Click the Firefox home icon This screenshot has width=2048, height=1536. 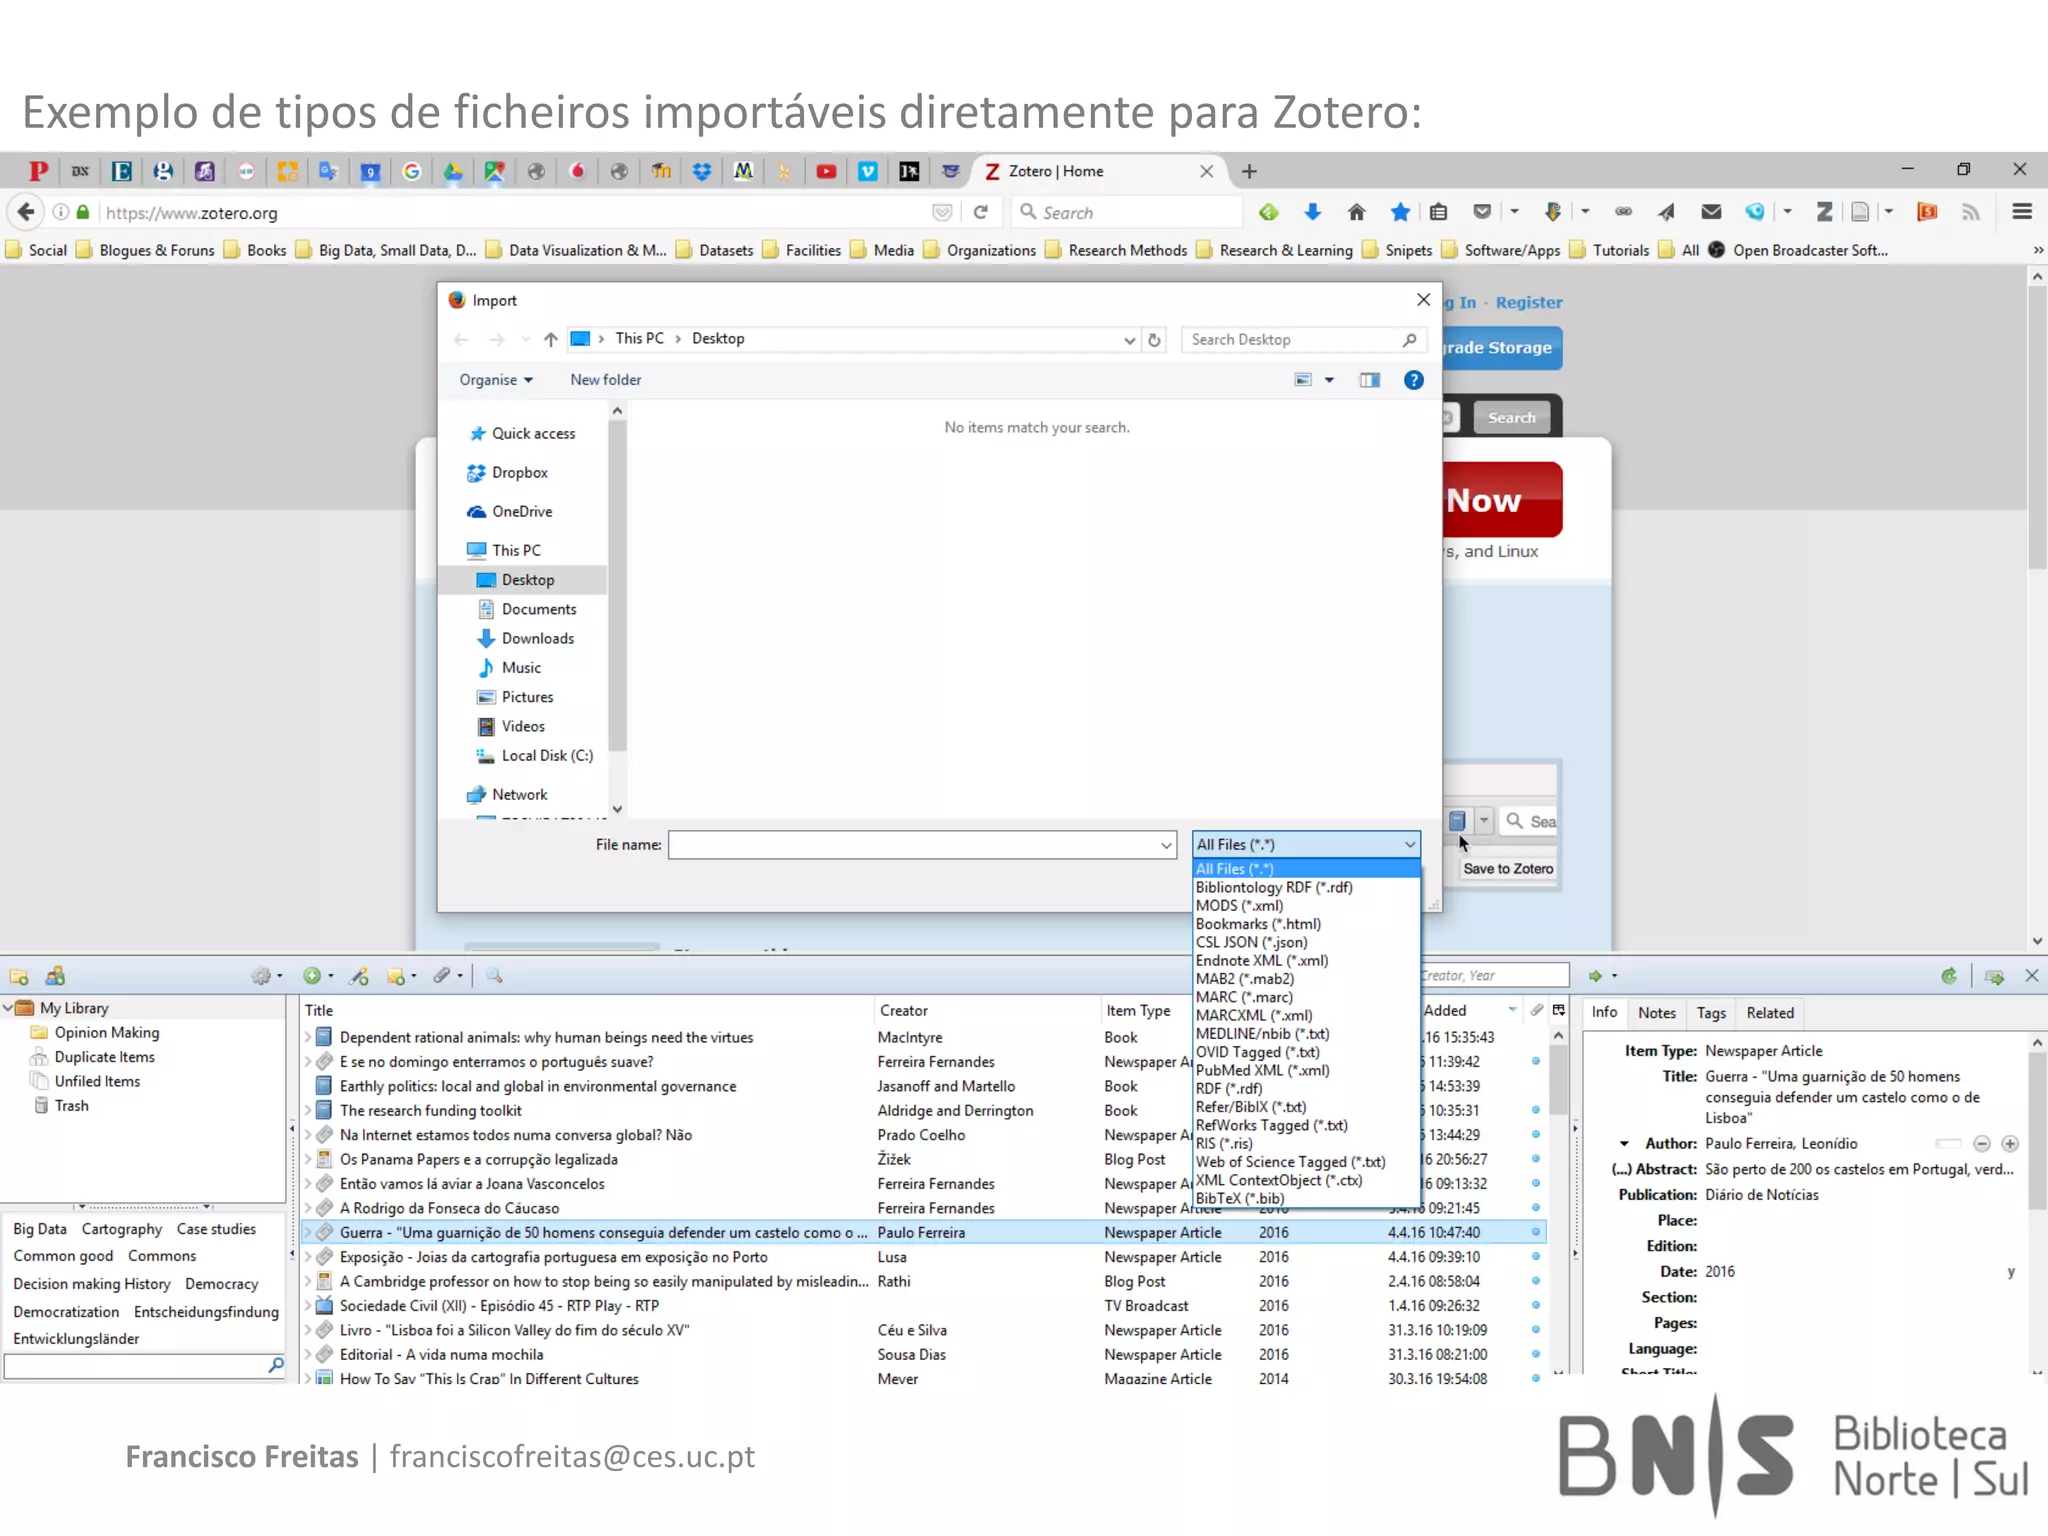[x=1356, y=212]
